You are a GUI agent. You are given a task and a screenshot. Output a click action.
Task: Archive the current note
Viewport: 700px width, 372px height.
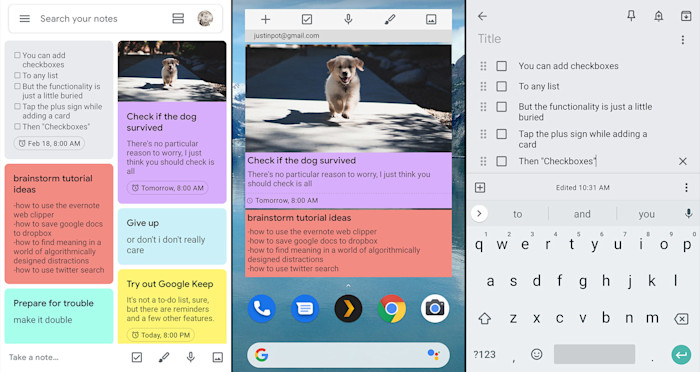pos(686,16)
